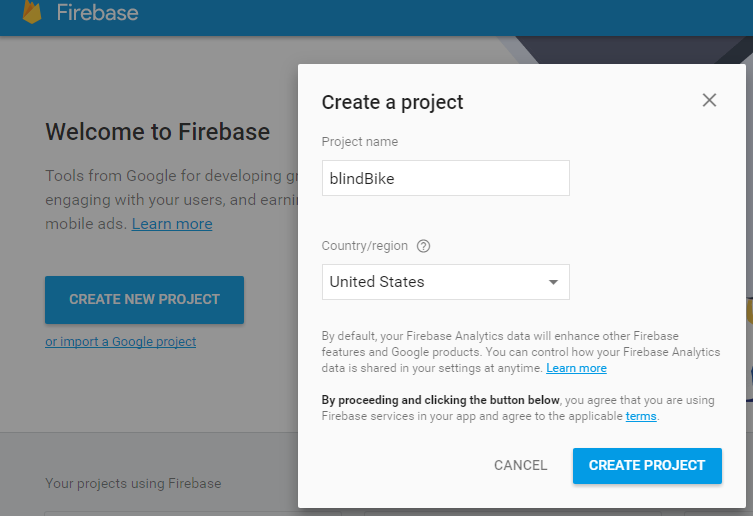Click the Welcome to Firebase heading
Viewport: 753px width, 516px height.
158,132
